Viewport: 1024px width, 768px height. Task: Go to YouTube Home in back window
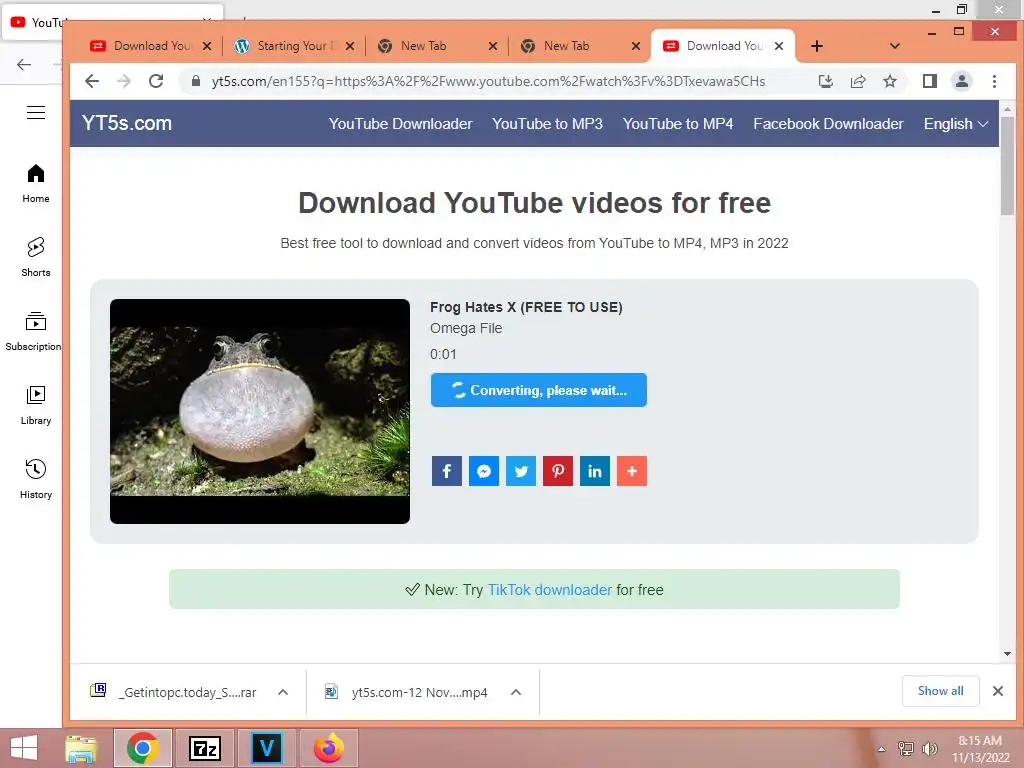pyautogui.click(x=36, y=184)
